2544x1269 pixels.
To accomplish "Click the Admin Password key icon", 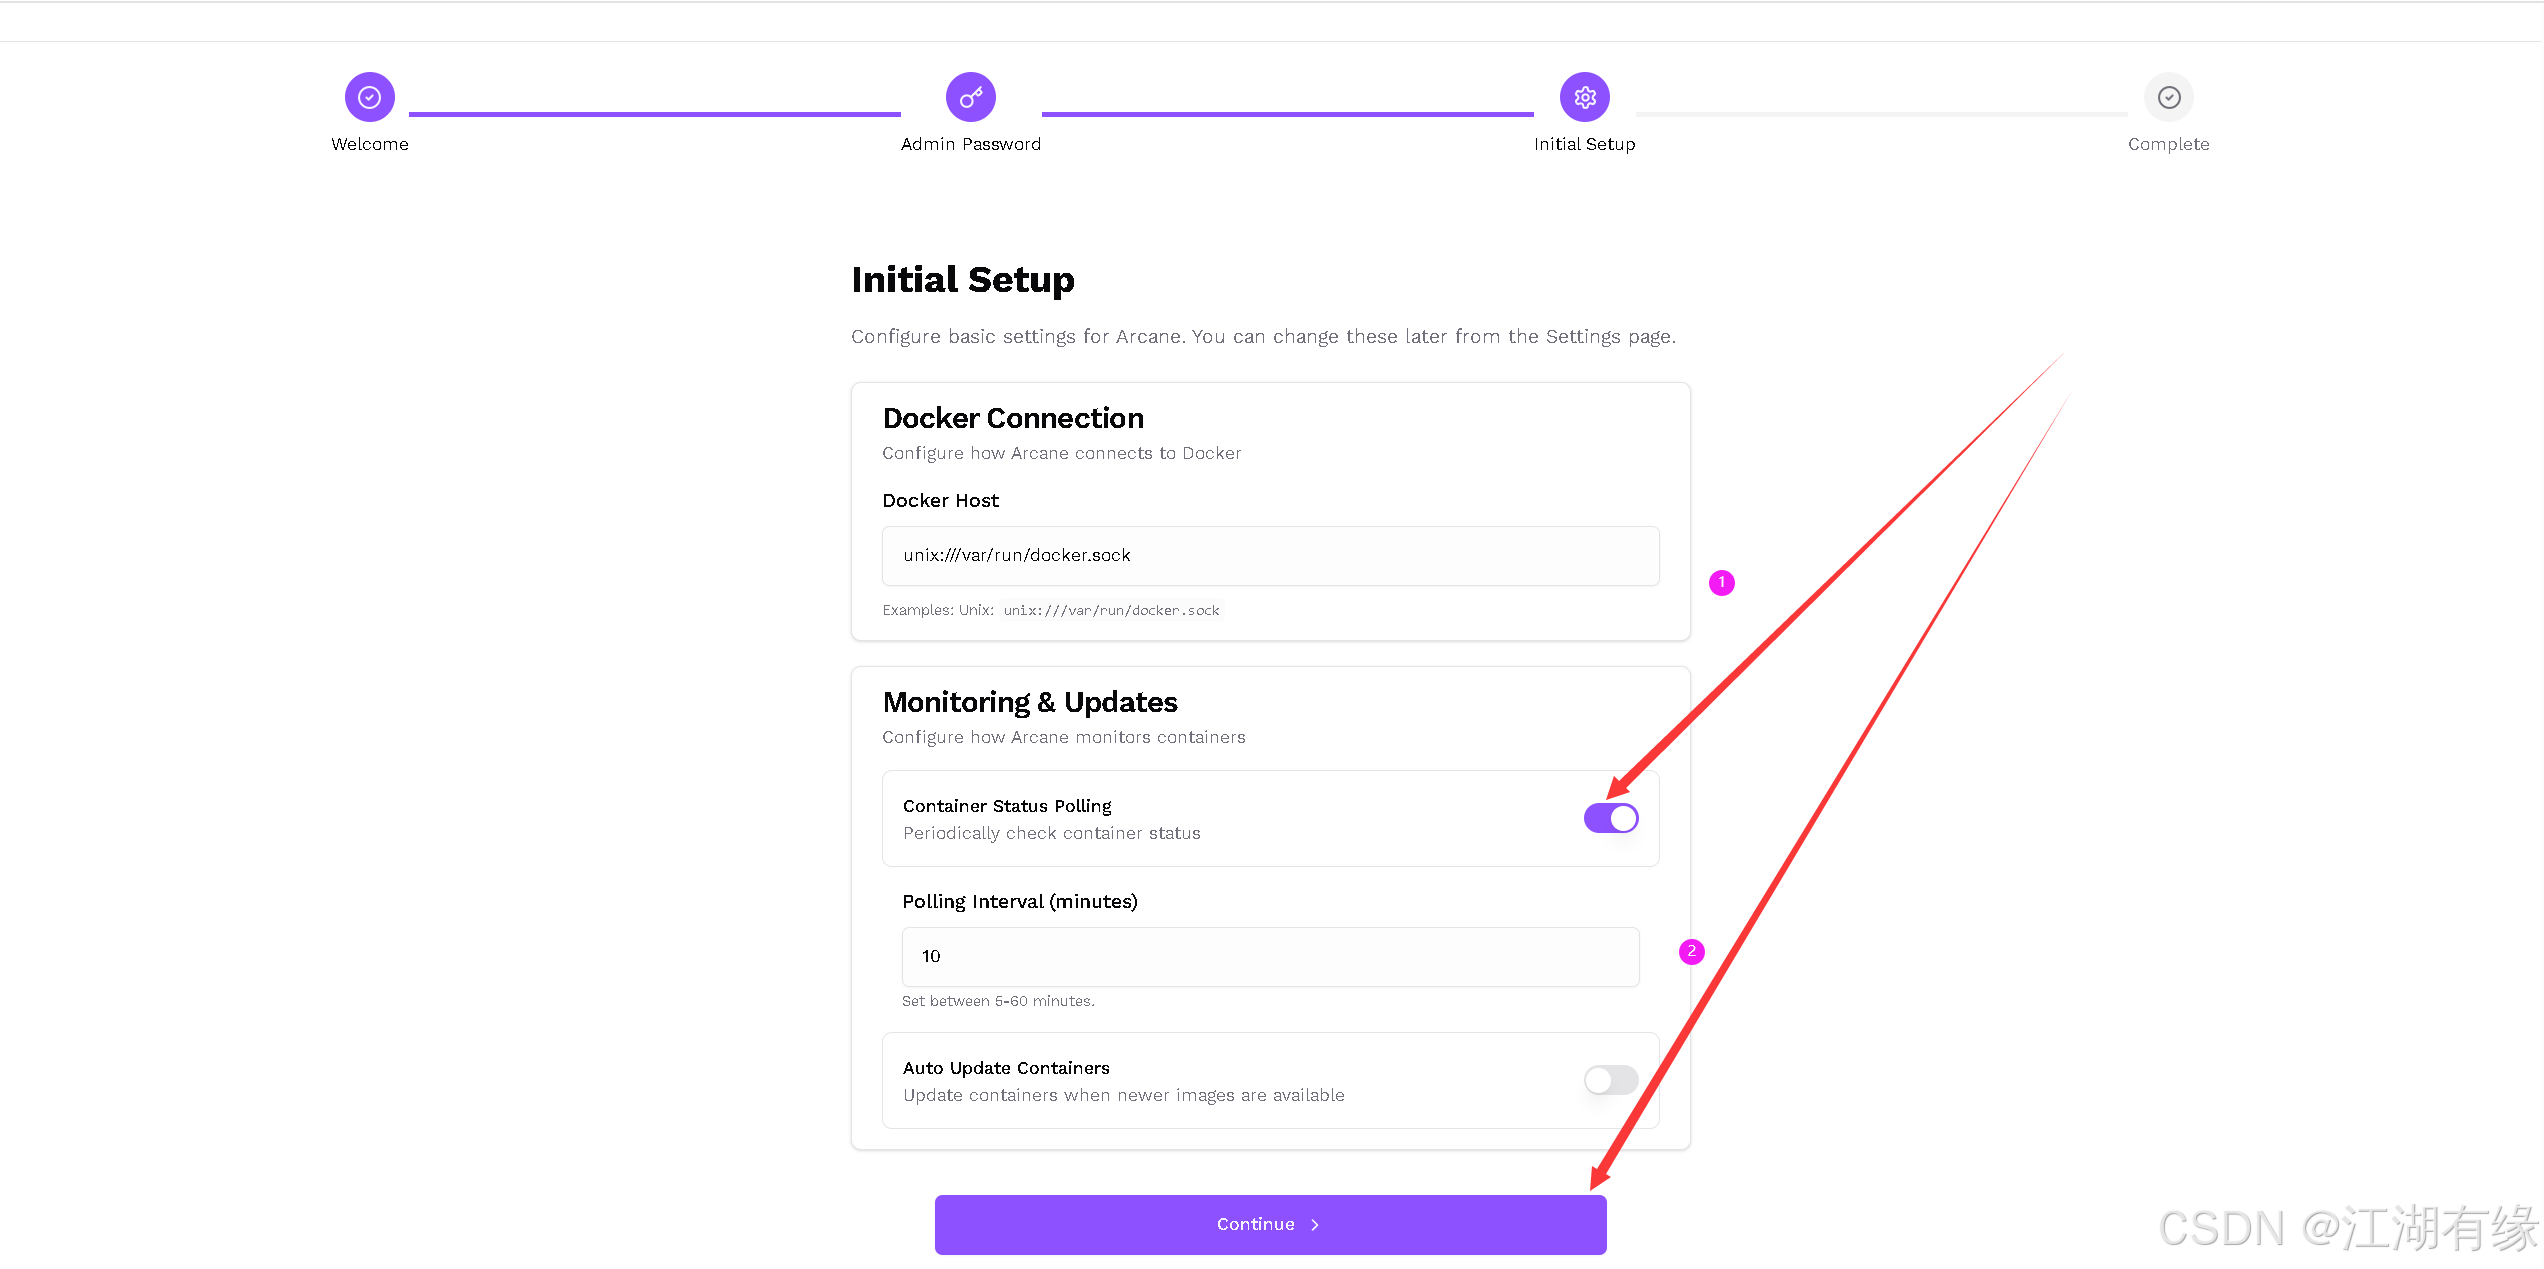I will [971, 97].
